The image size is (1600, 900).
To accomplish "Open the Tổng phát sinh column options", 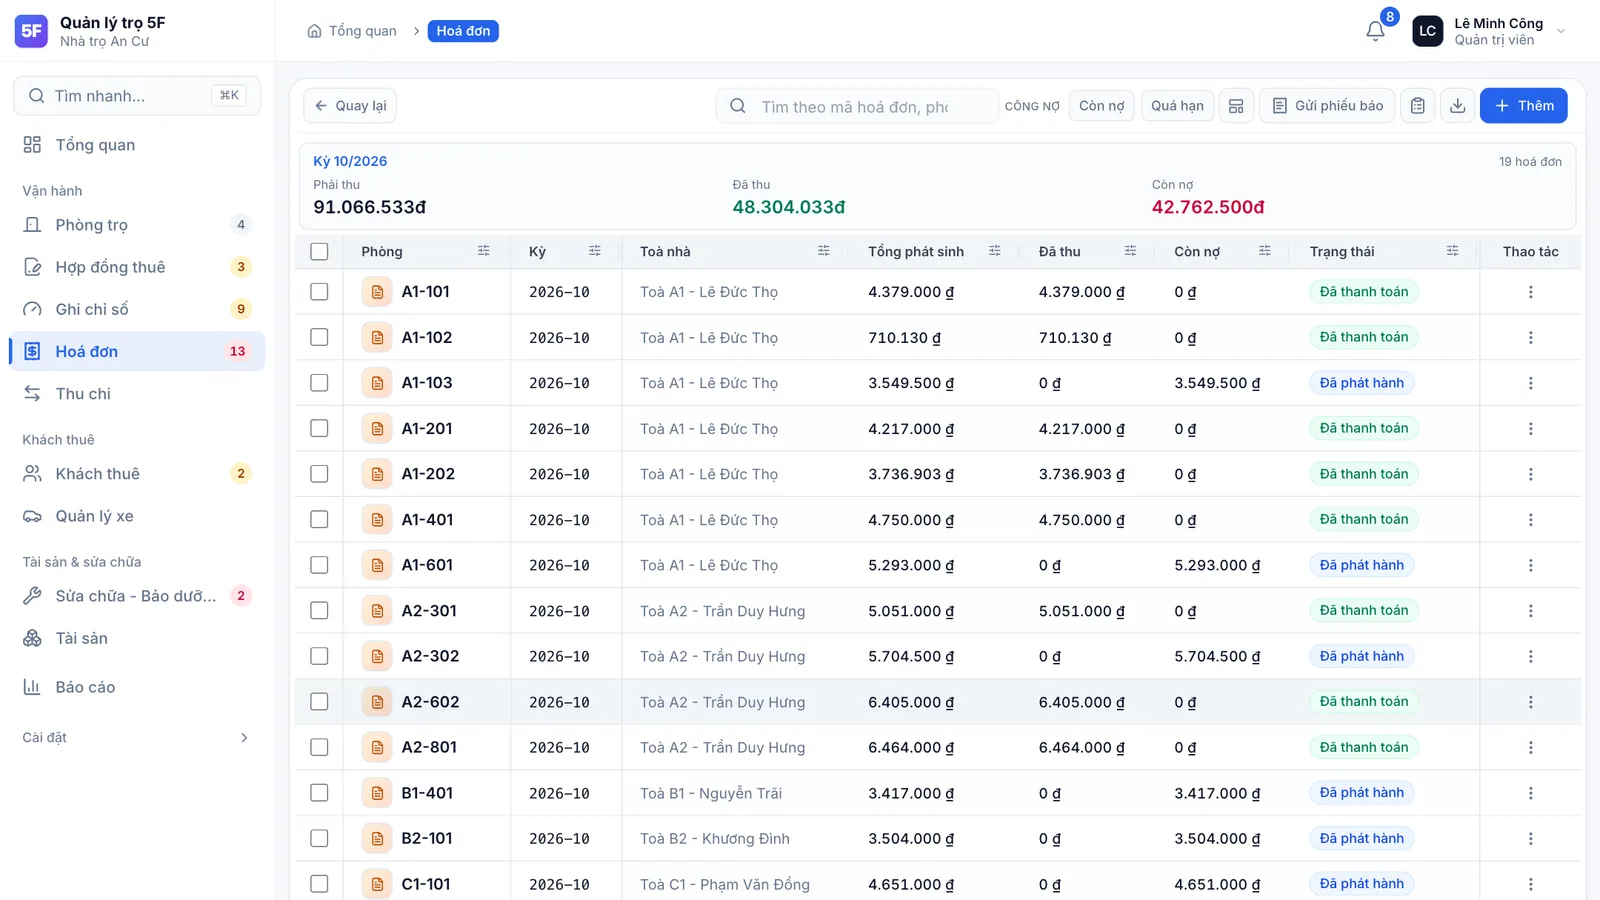I will coord(994,251).
